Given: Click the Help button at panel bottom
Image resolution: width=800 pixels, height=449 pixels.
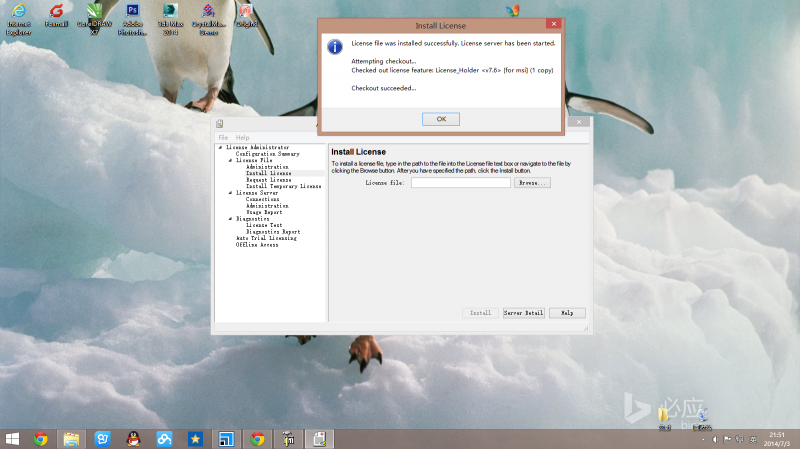Looking at the screenshot, I should (x=567, y=313).
